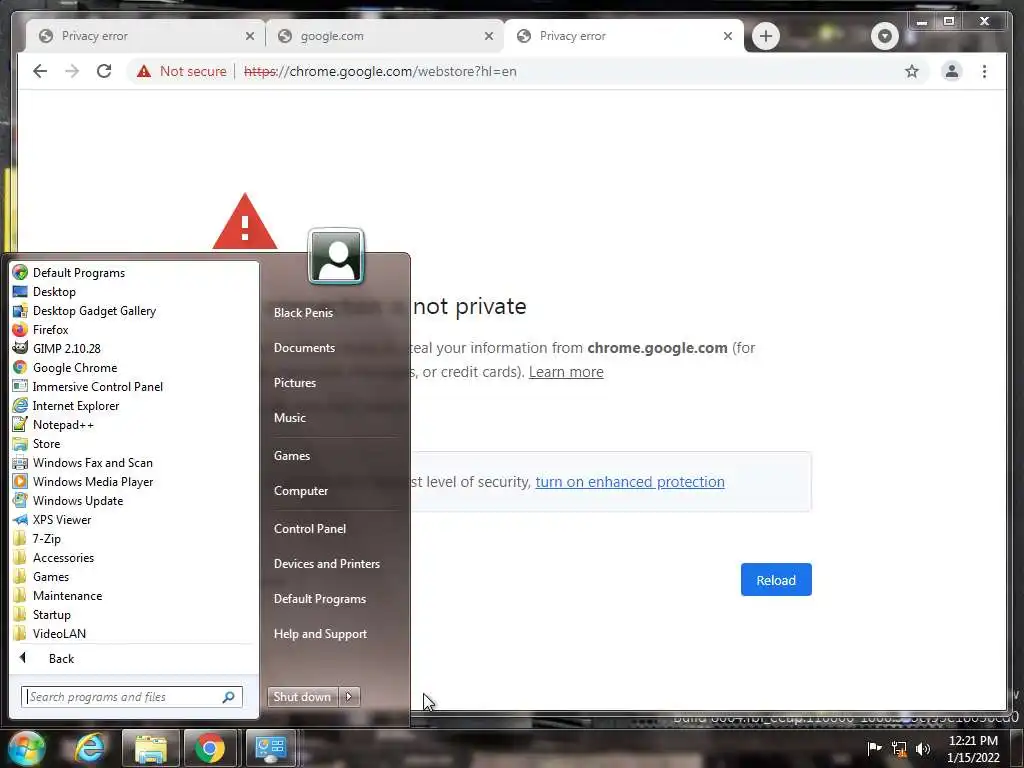
Task: Open Help and Support
Action: pyautogui.click(x=320, y=634)
